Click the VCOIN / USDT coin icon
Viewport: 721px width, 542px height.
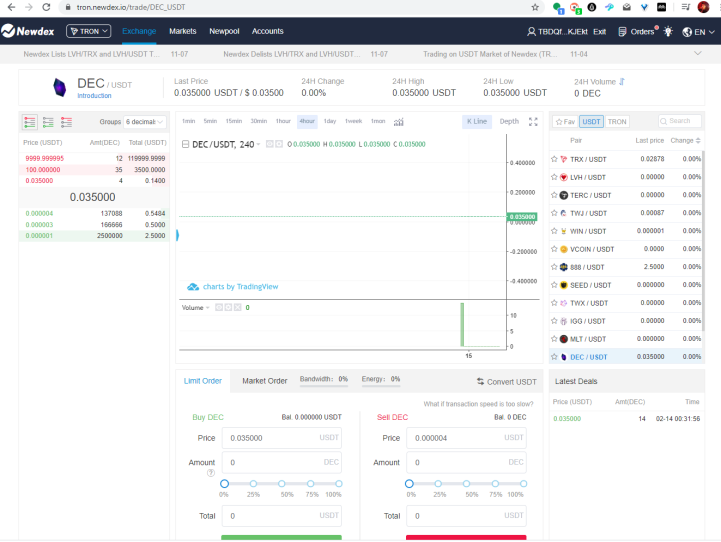(x=564, y=249)
